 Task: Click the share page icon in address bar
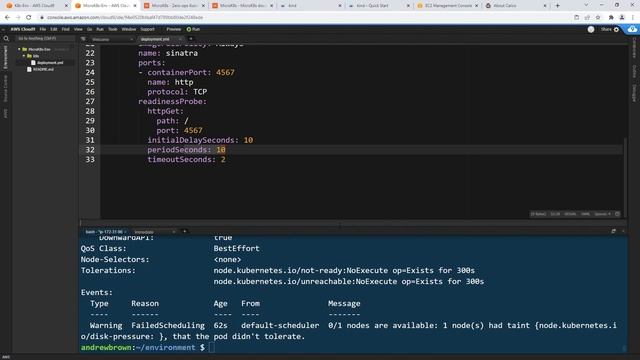point(587,18)
